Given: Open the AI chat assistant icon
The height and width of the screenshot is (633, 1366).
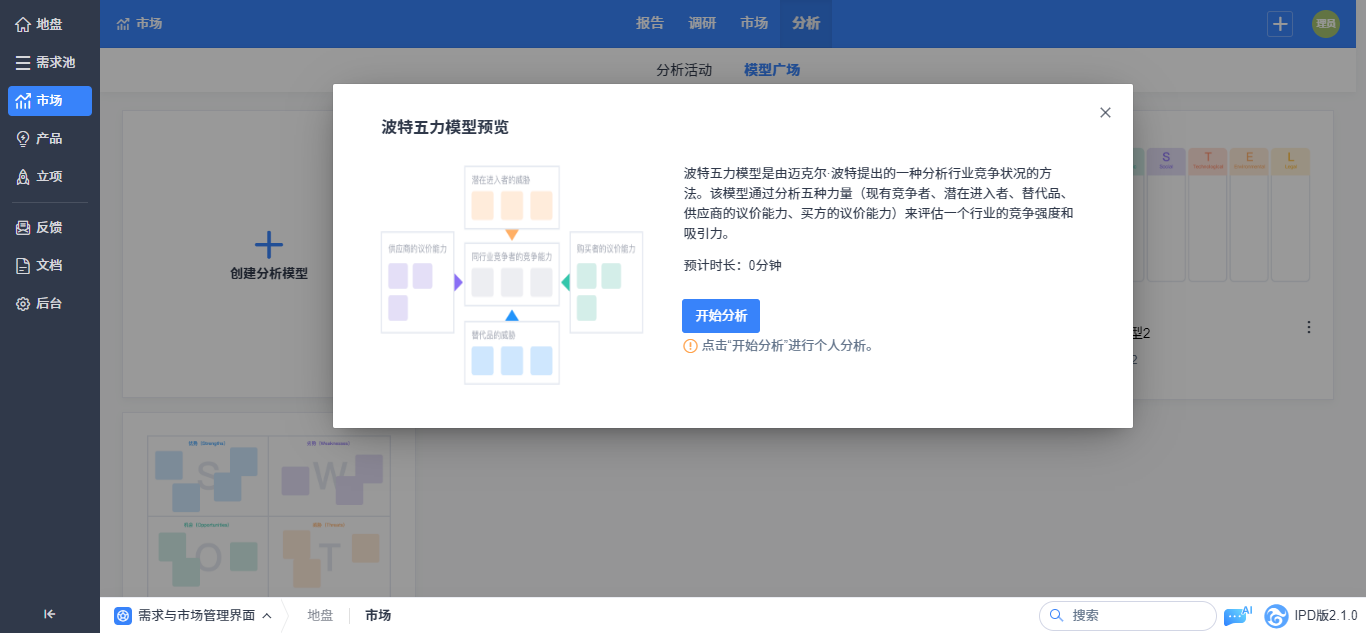Looking at the screenshot, I should coord(1237,615).
